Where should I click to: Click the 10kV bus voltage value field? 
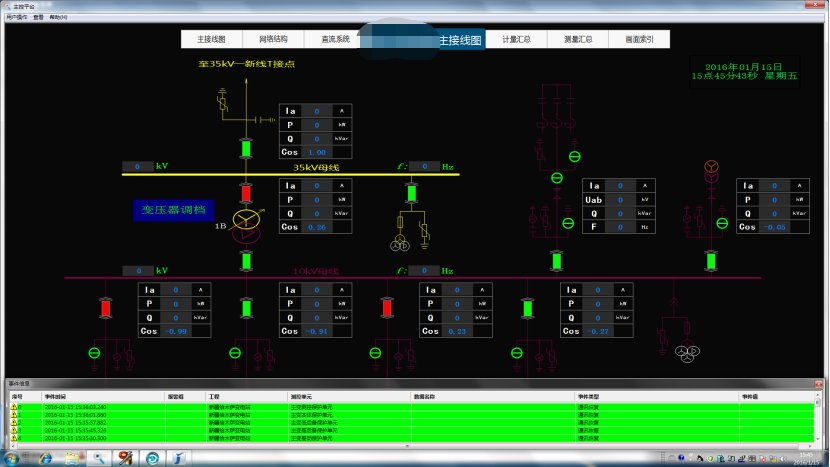138,271
